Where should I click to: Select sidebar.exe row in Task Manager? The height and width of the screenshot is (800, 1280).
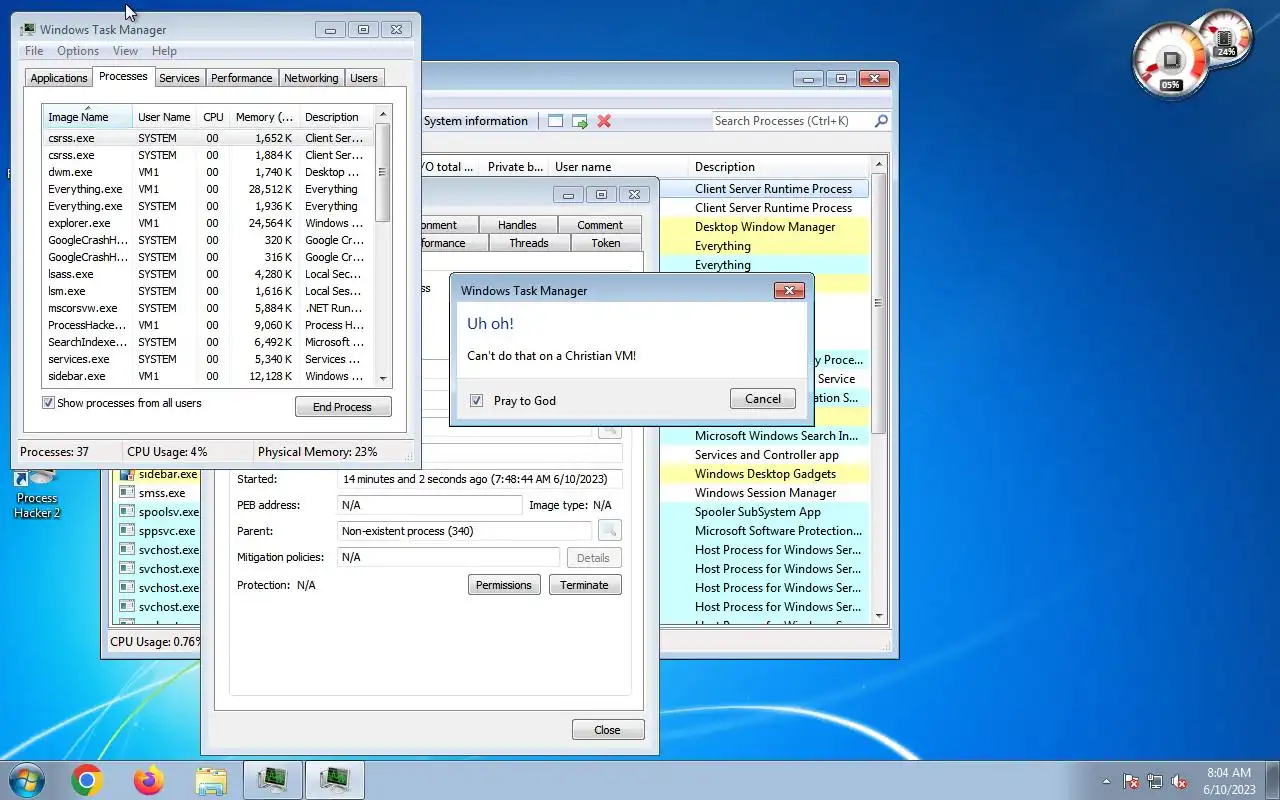208,376
